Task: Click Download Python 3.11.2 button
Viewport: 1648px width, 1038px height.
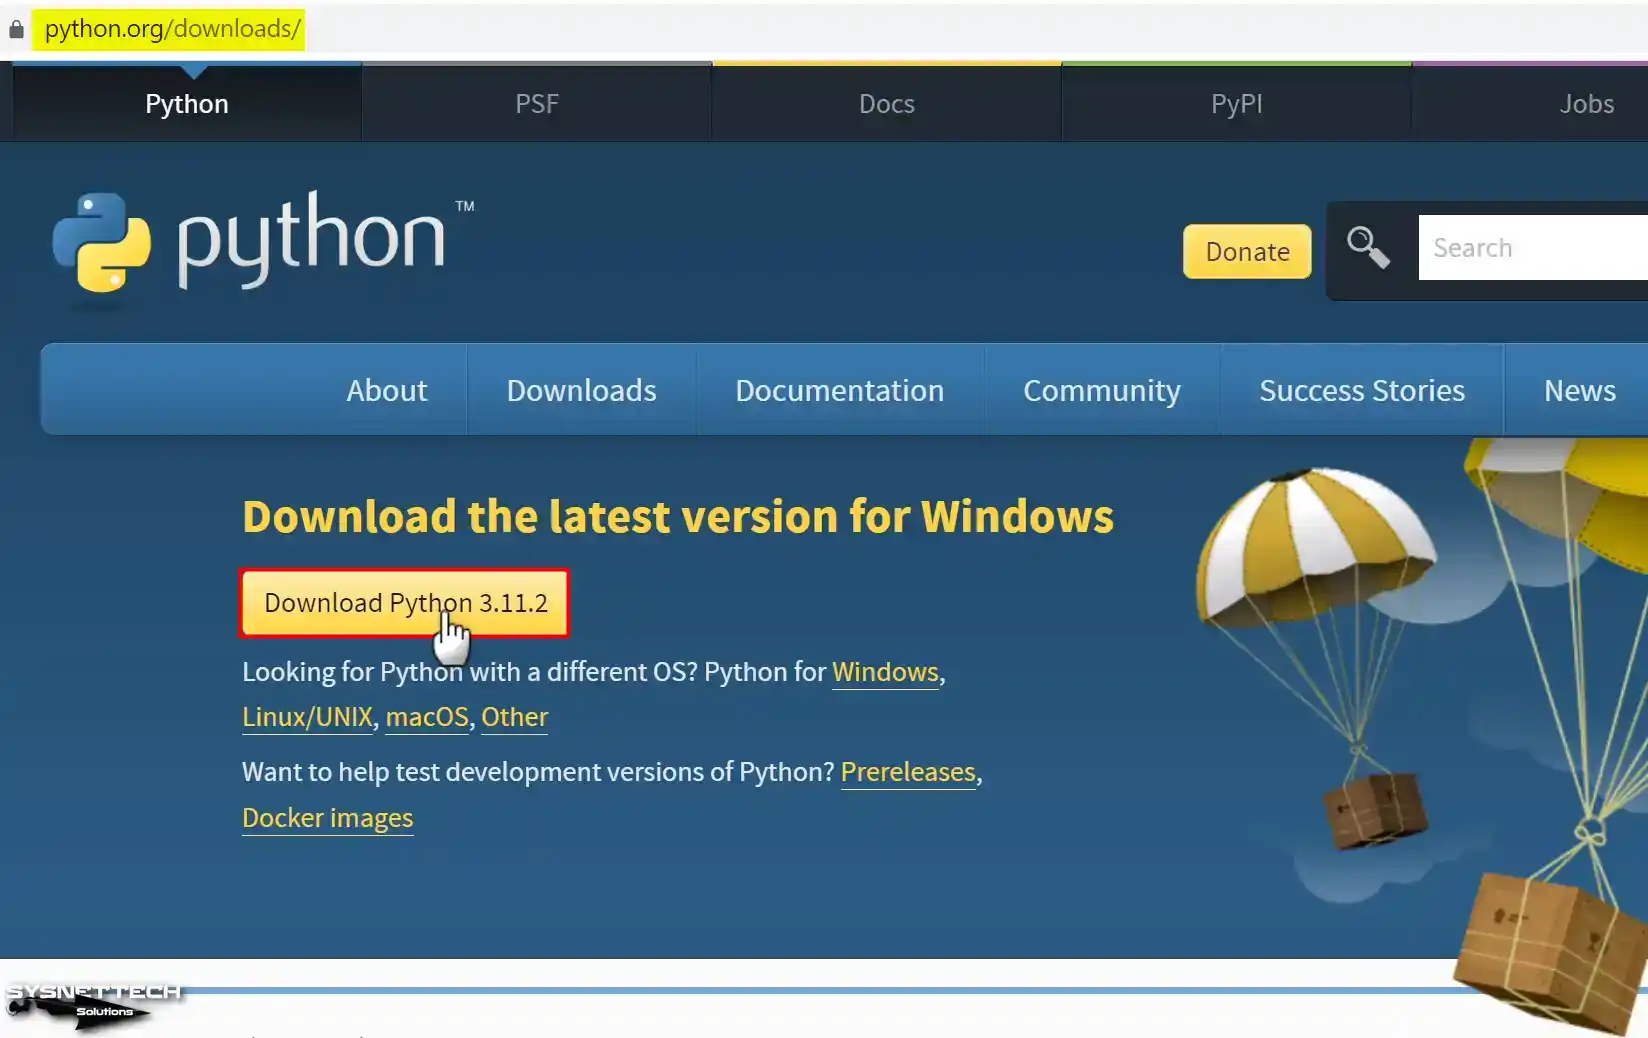Action: click(405, 603)
